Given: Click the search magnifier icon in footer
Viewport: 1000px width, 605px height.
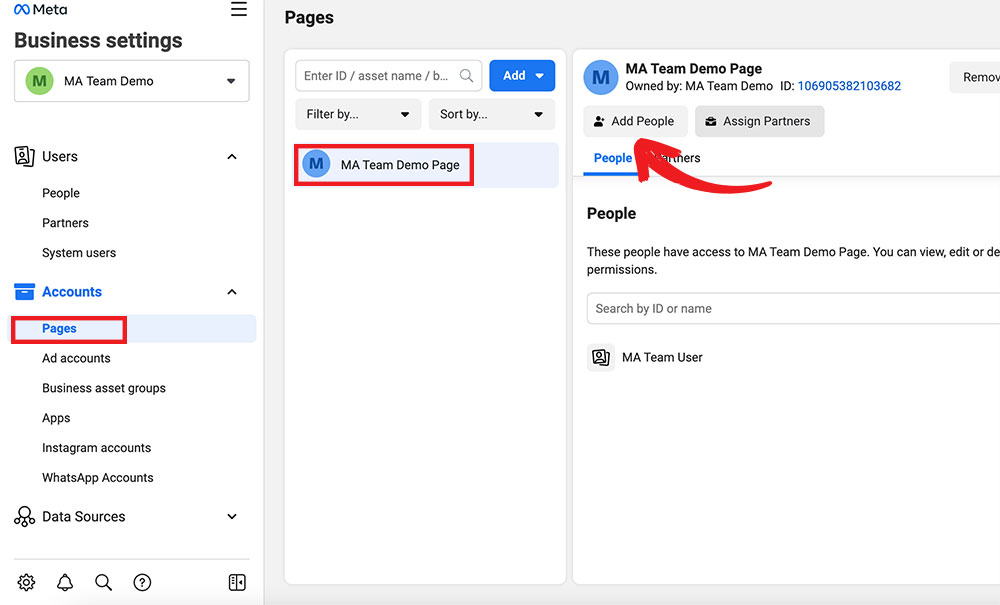Looking at the screenshot, I should coord(103,582).
